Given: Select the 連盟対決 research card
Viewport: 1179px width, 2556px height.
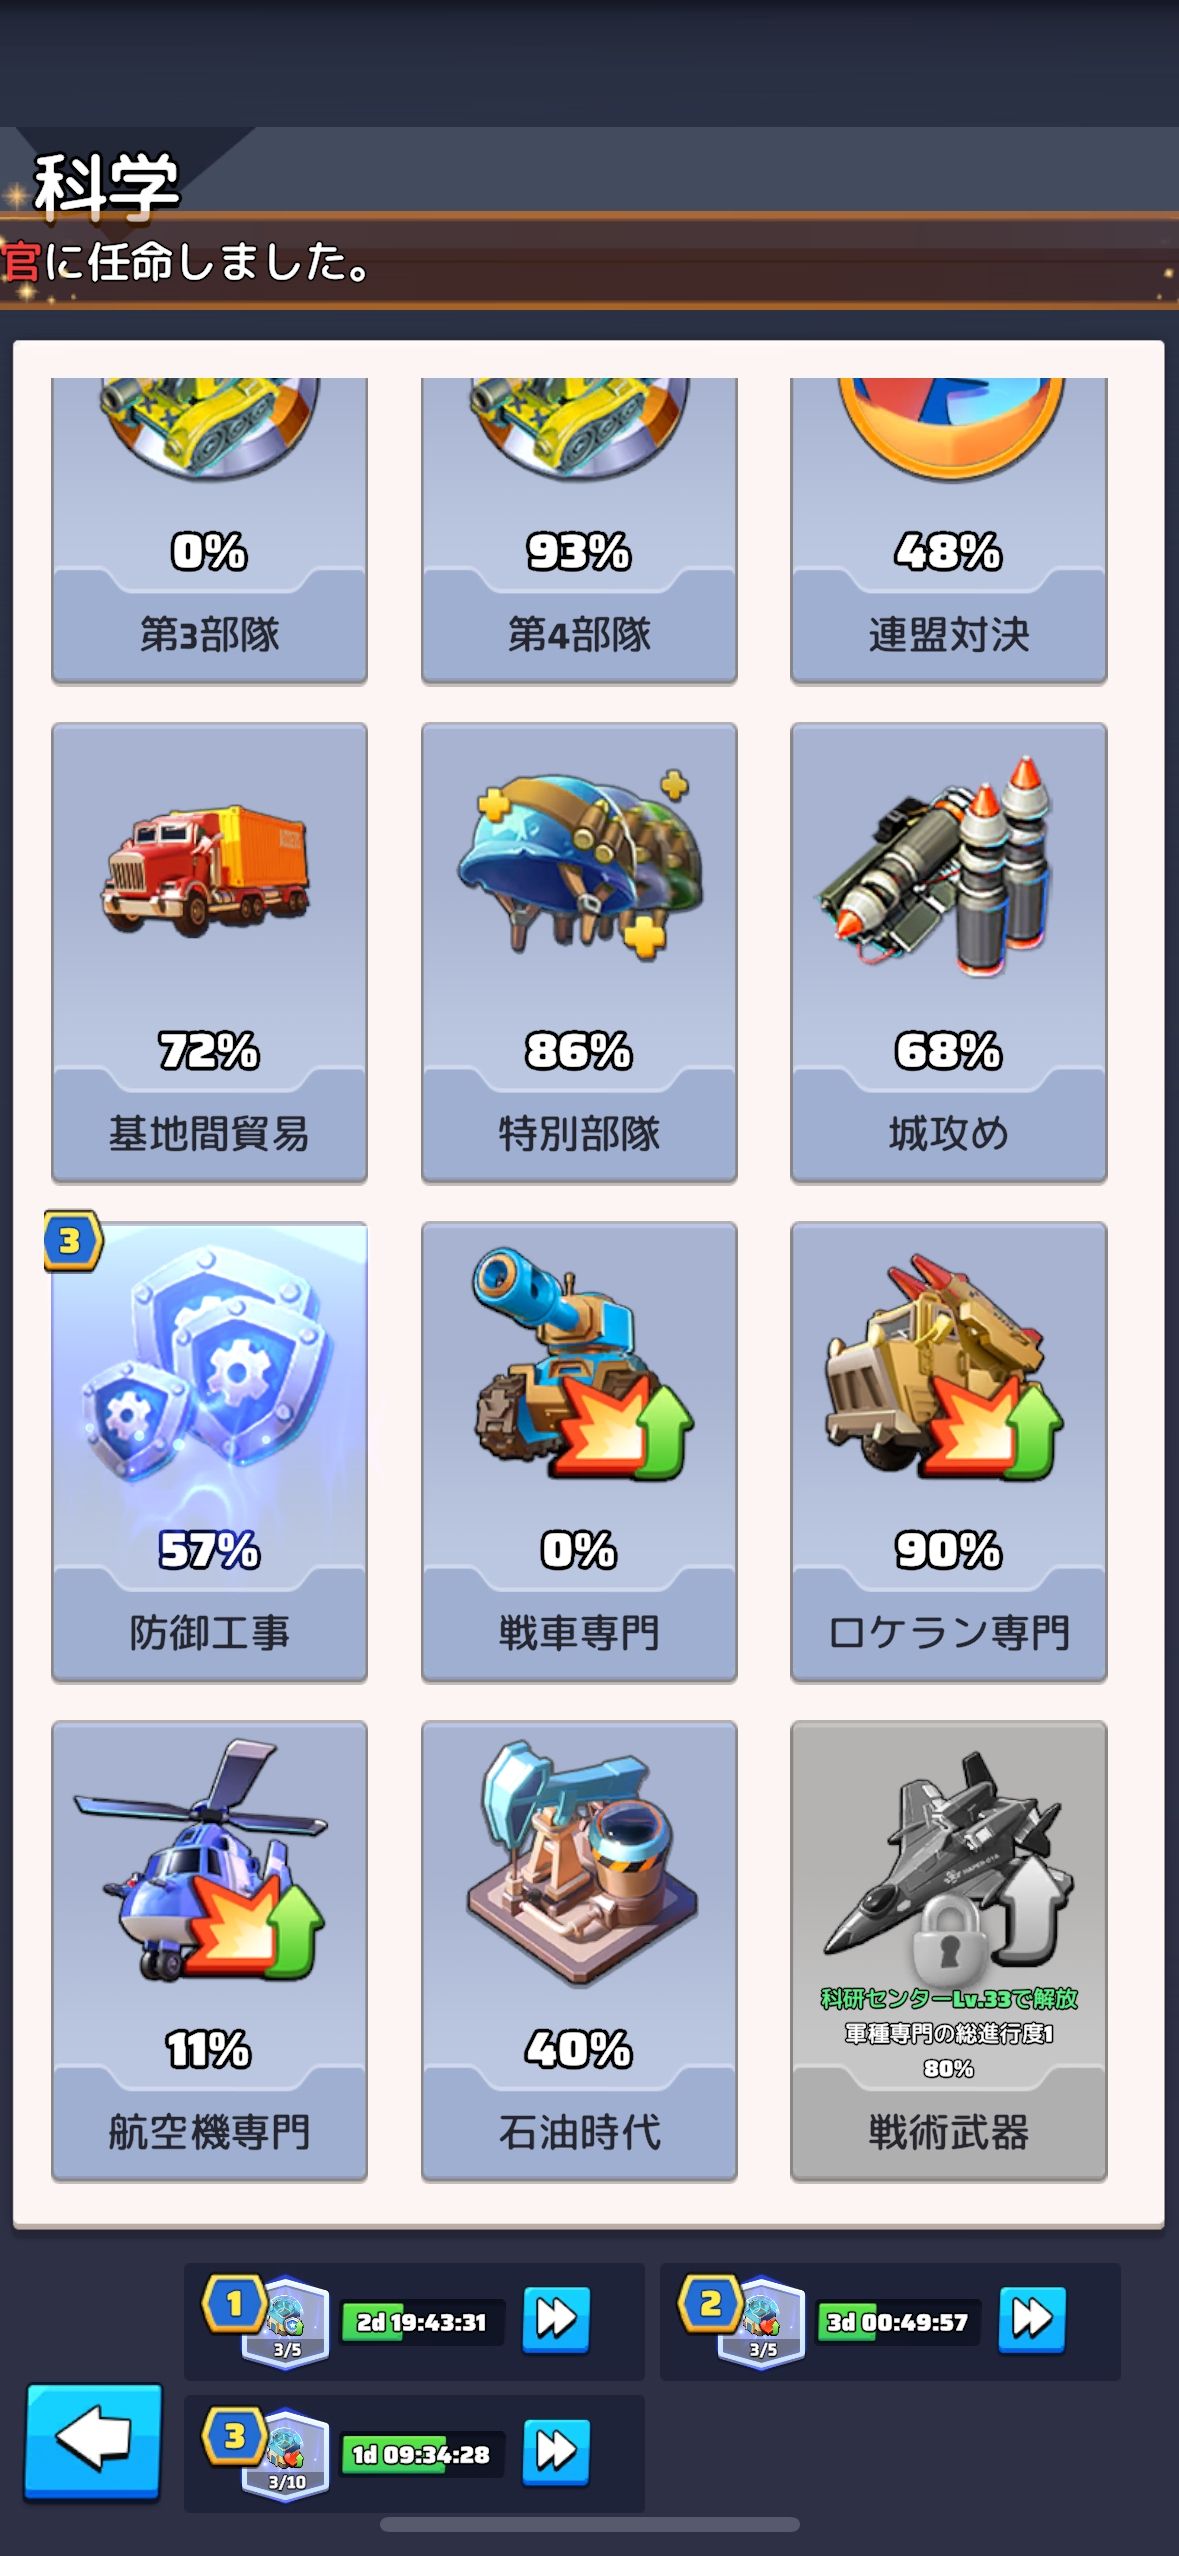Looking at the screenshot, I should (x=948, y=530).
